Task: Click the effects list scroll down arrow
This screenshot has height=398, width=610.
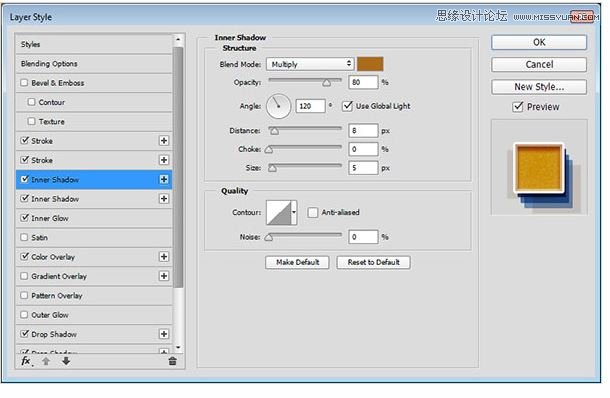Action: pyautogui.click(x=178, y=347)
